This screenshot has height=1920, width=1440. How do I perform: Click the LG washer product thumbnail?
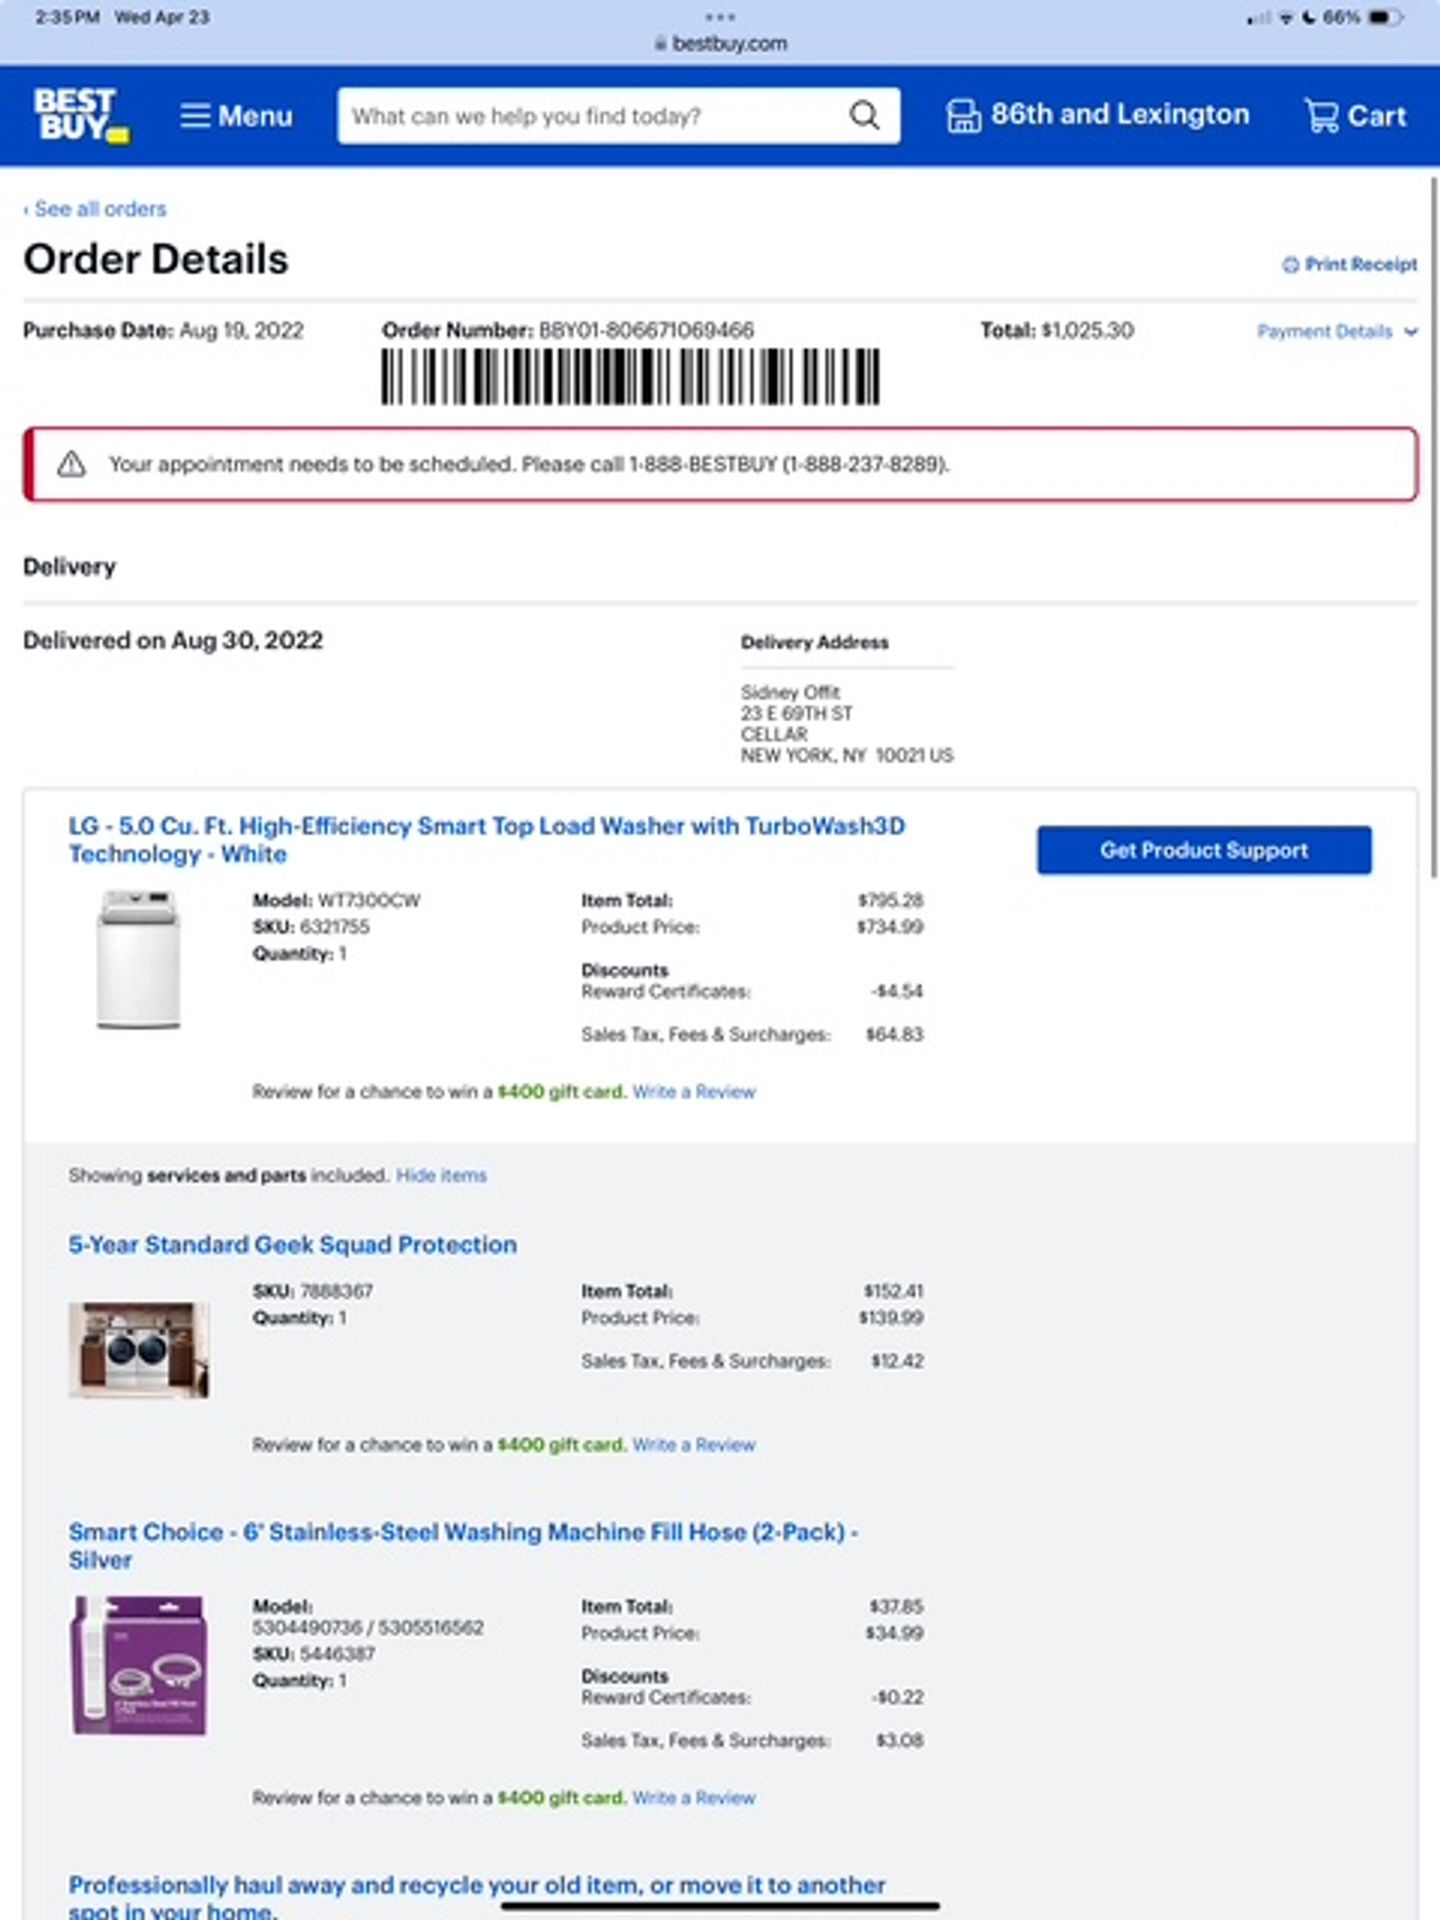point(139,959)
